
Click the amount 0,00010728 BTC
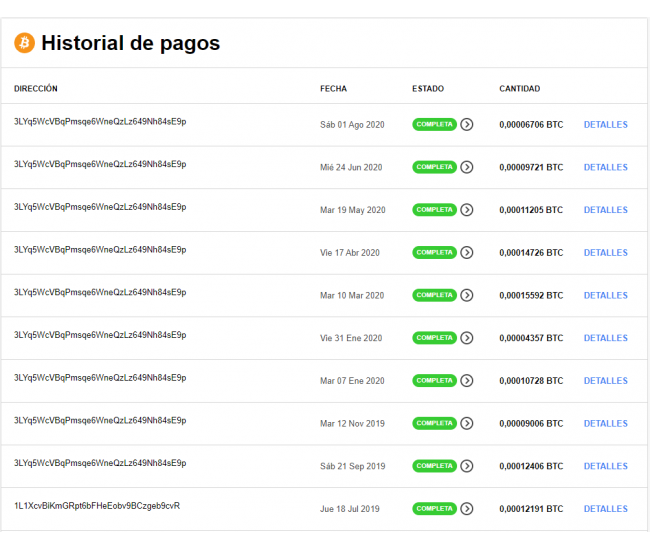pos(531,381)
